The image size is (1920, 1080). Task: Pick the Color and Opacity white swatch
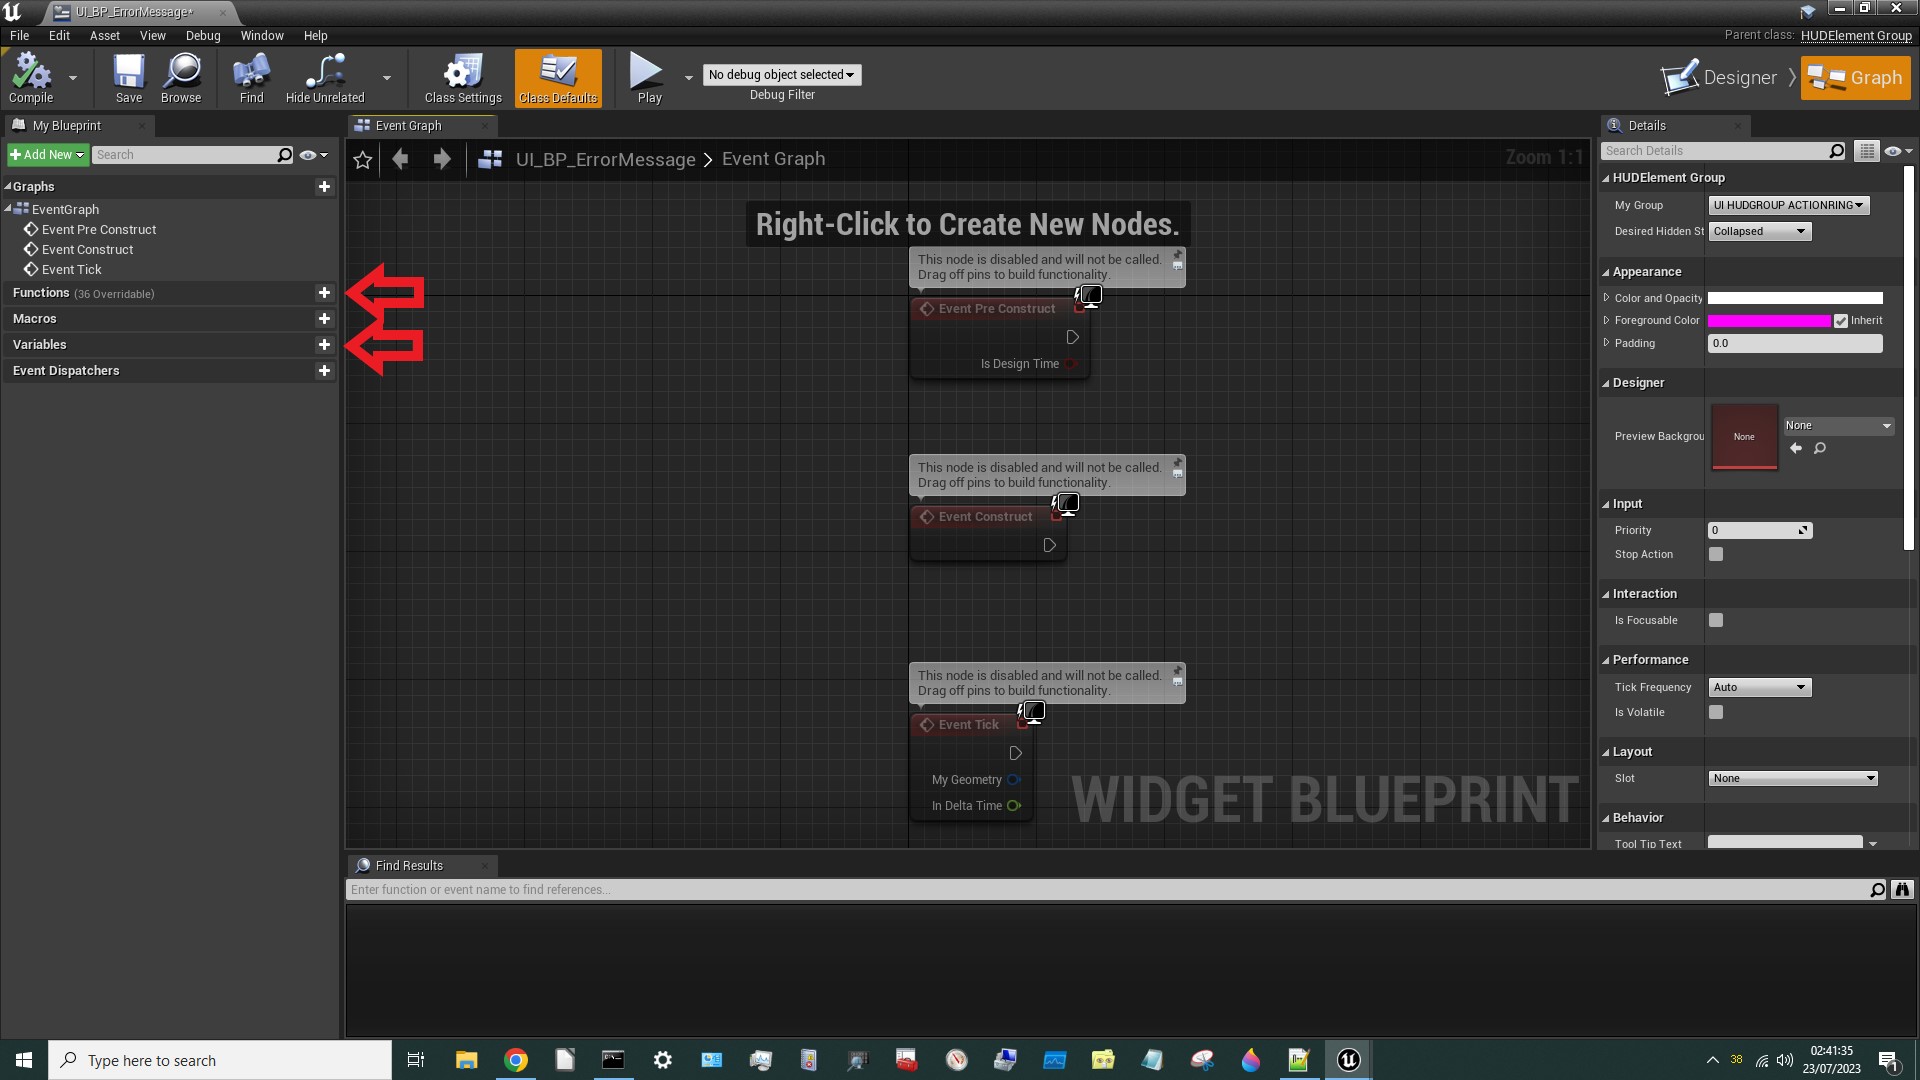coord(1795,298)
